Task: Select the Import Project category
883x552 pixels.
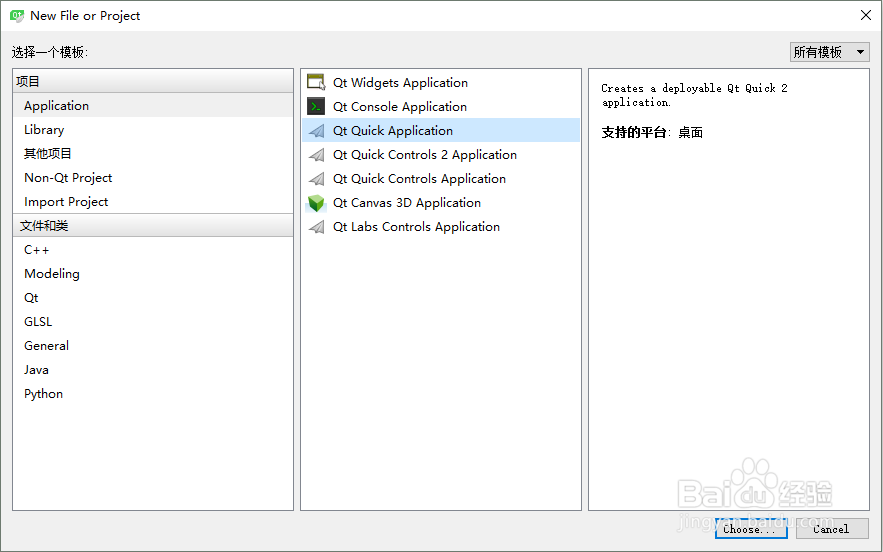Action: (153, 202)
